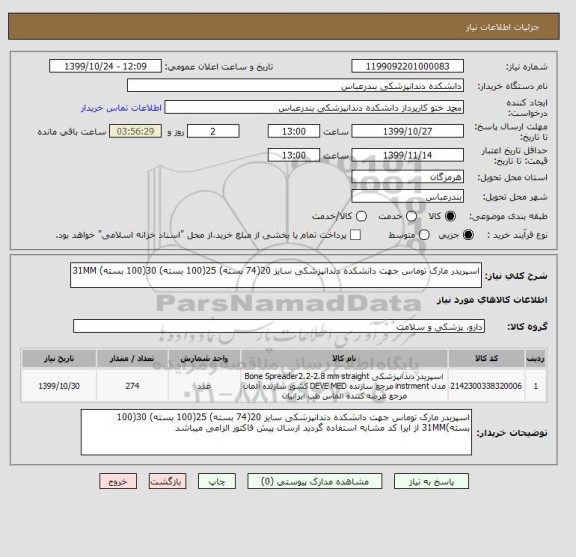Click the گروه کالا field دارو، پزشکی و سلامت
576x557 pixels.
[279, 326]
